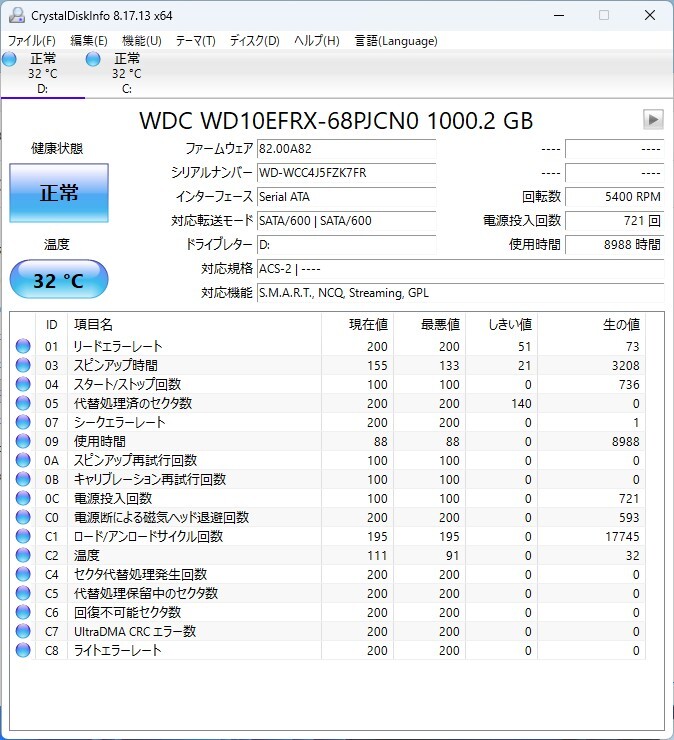The width and height of the screenshot is (674, 740).
Task: Click the 現在値 column header
Action: pyautogui.click(x=357, y=325)
